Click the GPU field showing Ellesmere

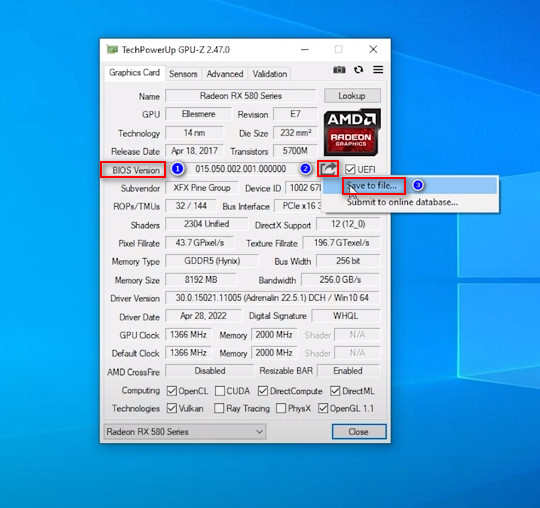(198, 114)
